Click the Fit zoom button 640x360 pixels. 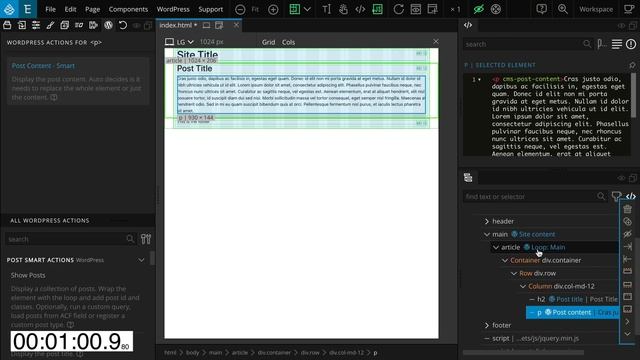(255, 9)
